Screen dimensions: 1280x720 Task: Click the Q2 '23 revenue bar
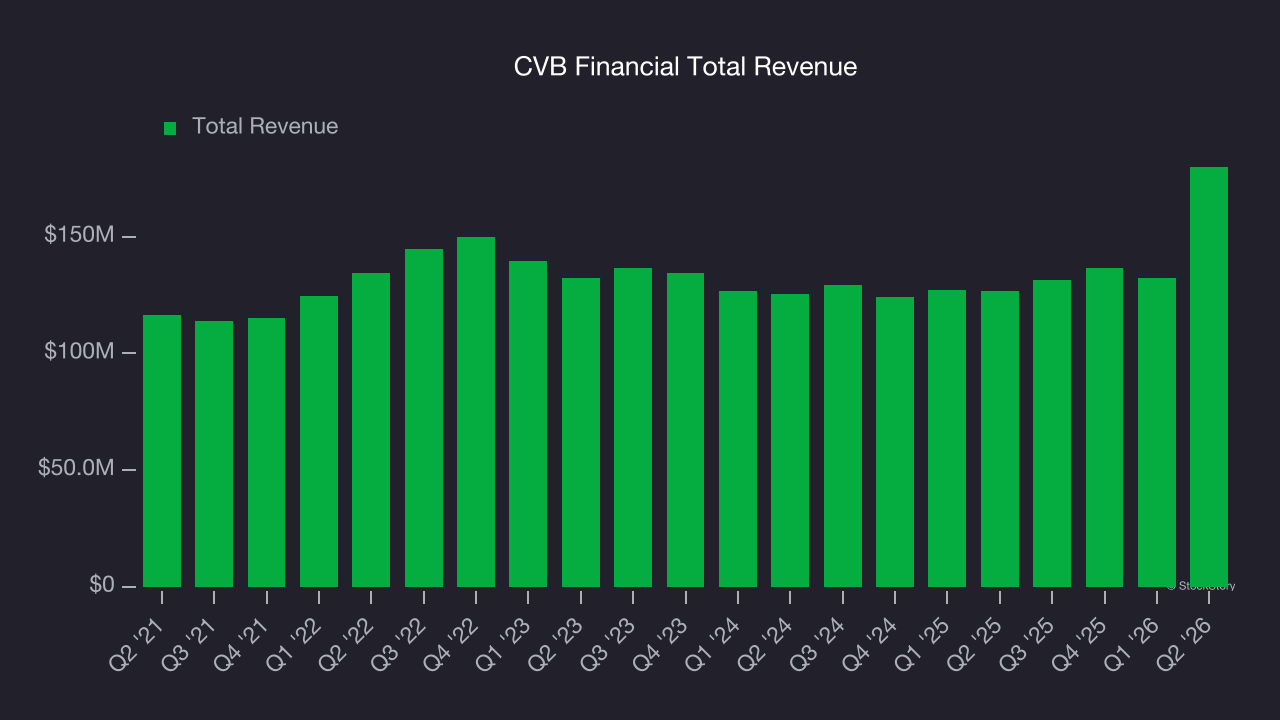[x=581, y=432]
